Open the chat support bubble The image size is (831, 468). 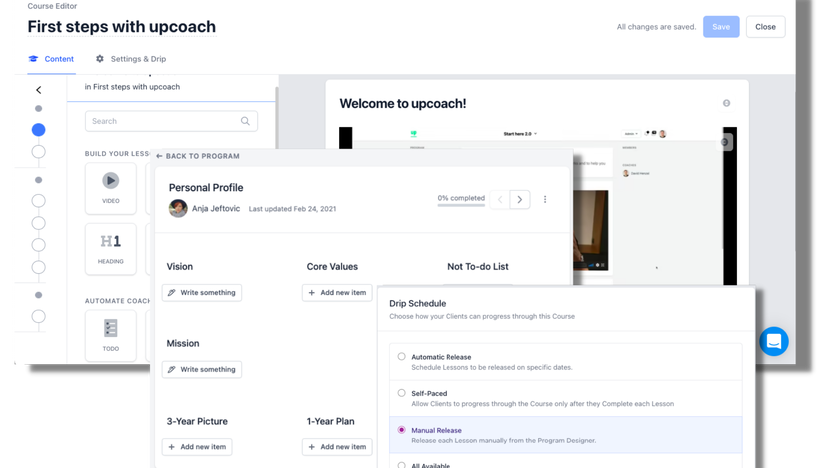[x=774, y=341]
